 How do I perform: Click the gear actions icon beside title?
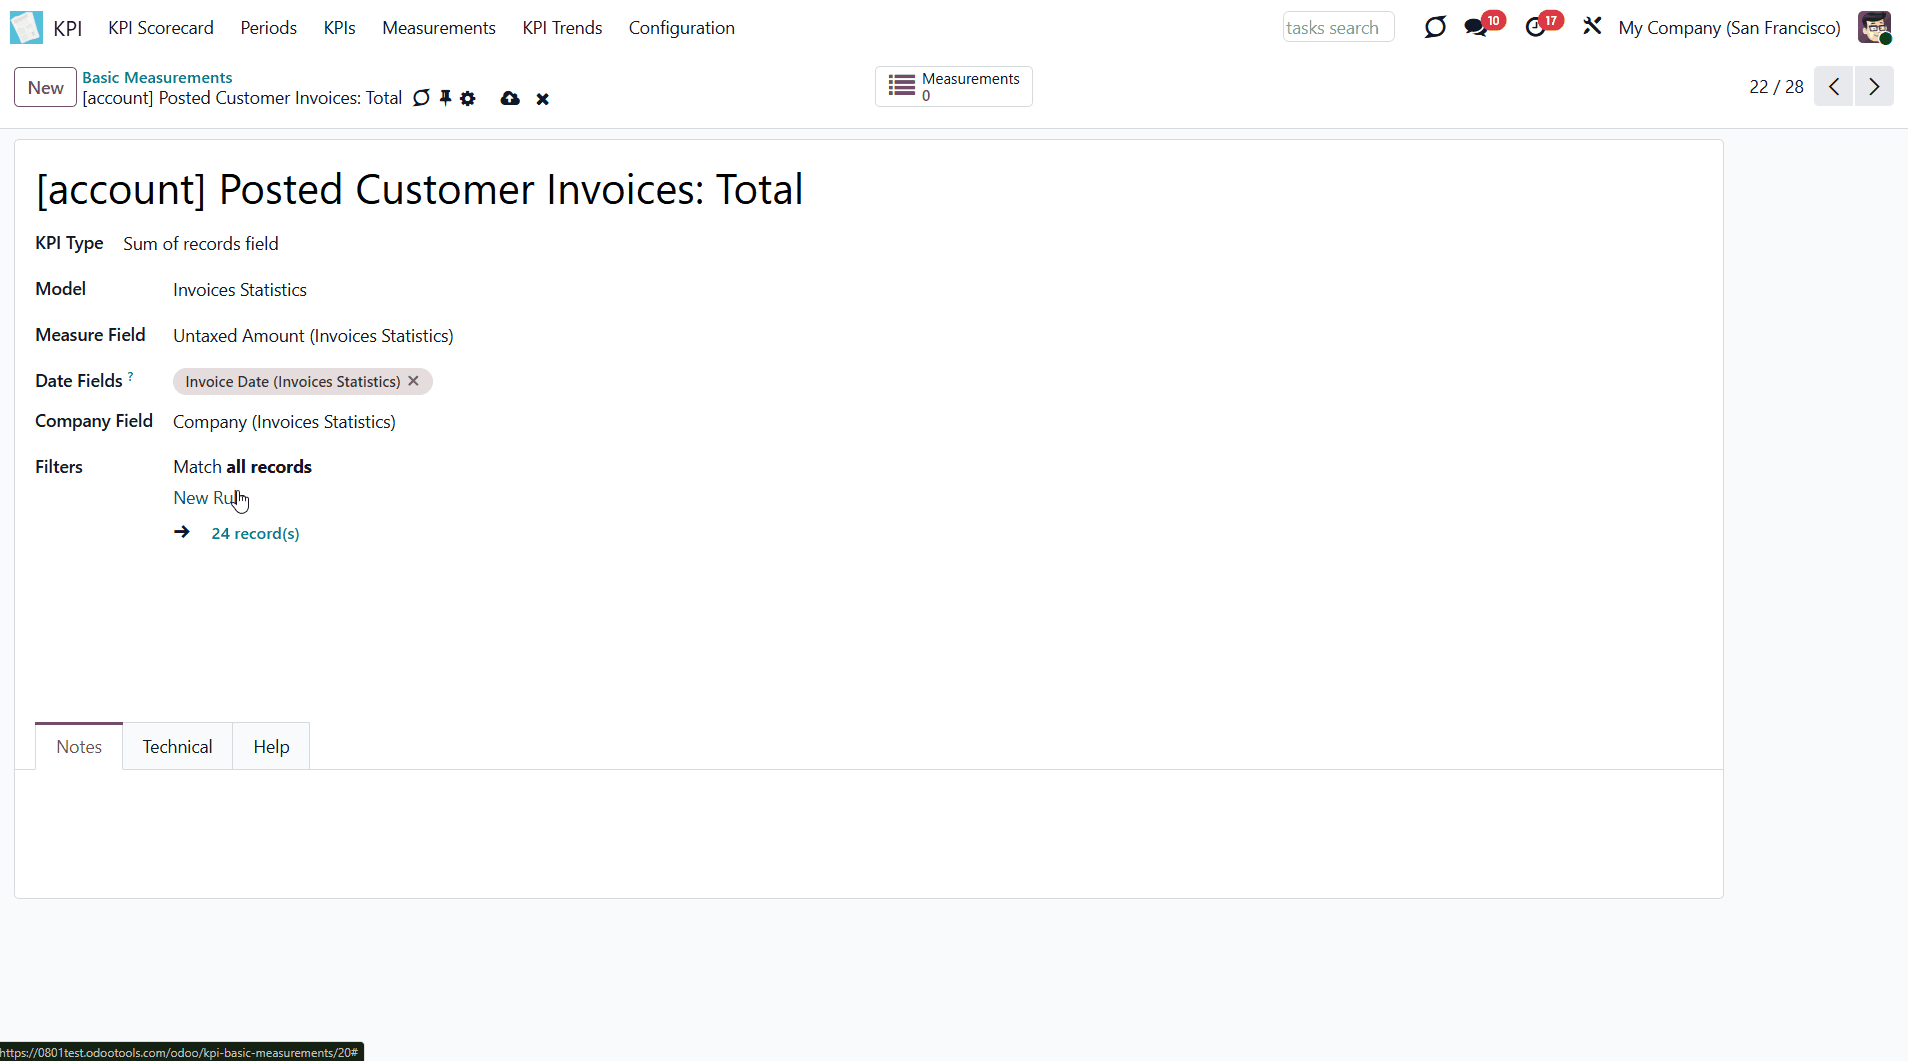468,99
